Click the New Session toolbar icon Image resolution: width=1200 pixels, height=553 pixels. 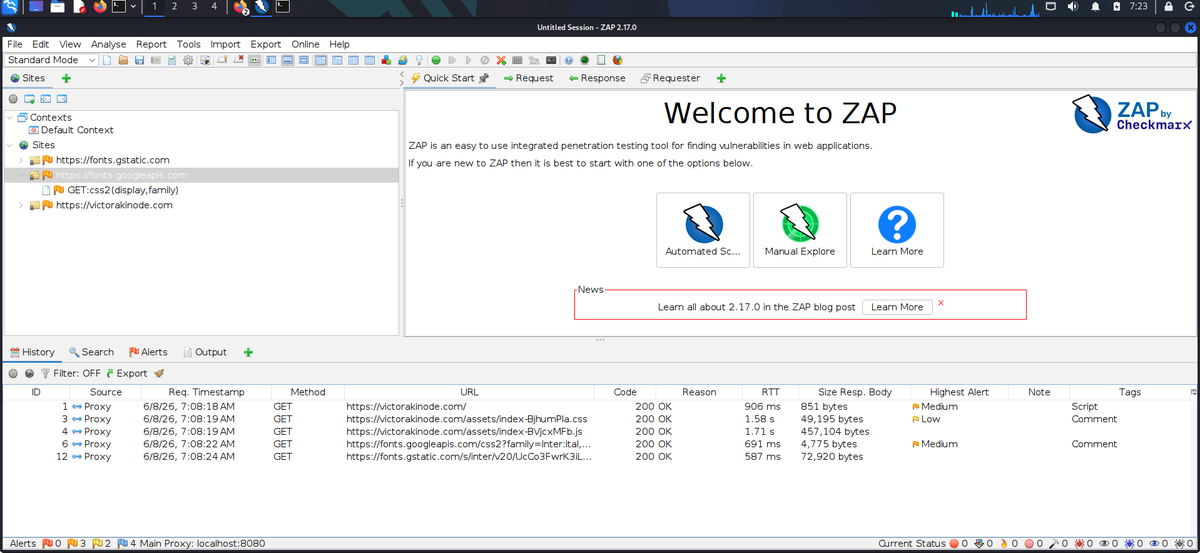[107, 60]
